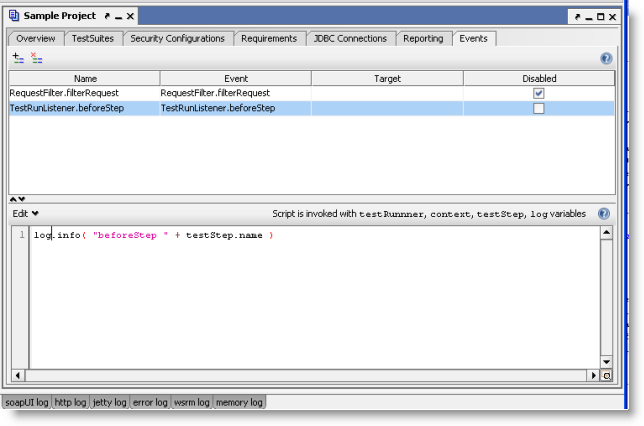
Task: Open help for the Events tab
Action: pos(606,58)
